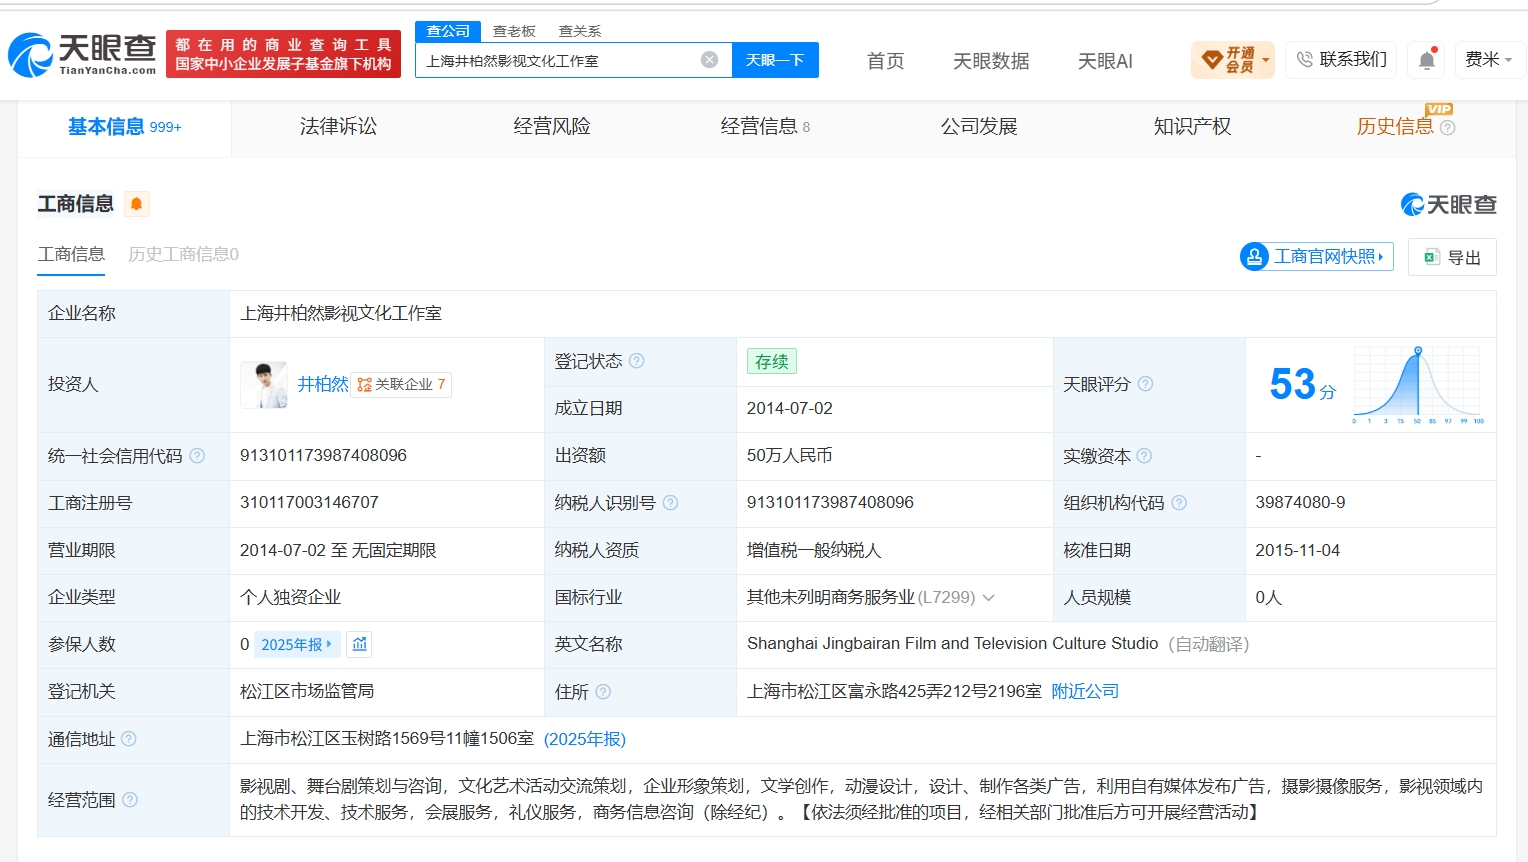Click the 天眼评分 distribution chart
Image resolution: width=1528 pixels, height=862 pixels.
[1418, 385]
